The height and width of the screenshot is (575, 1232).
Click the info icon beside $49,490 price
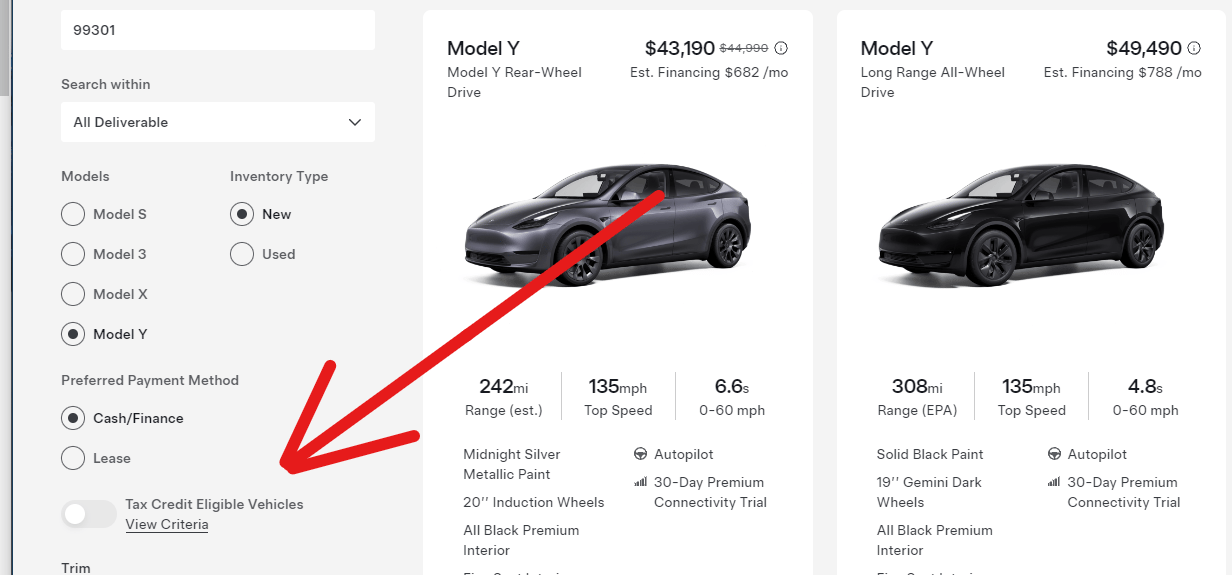1194,48
